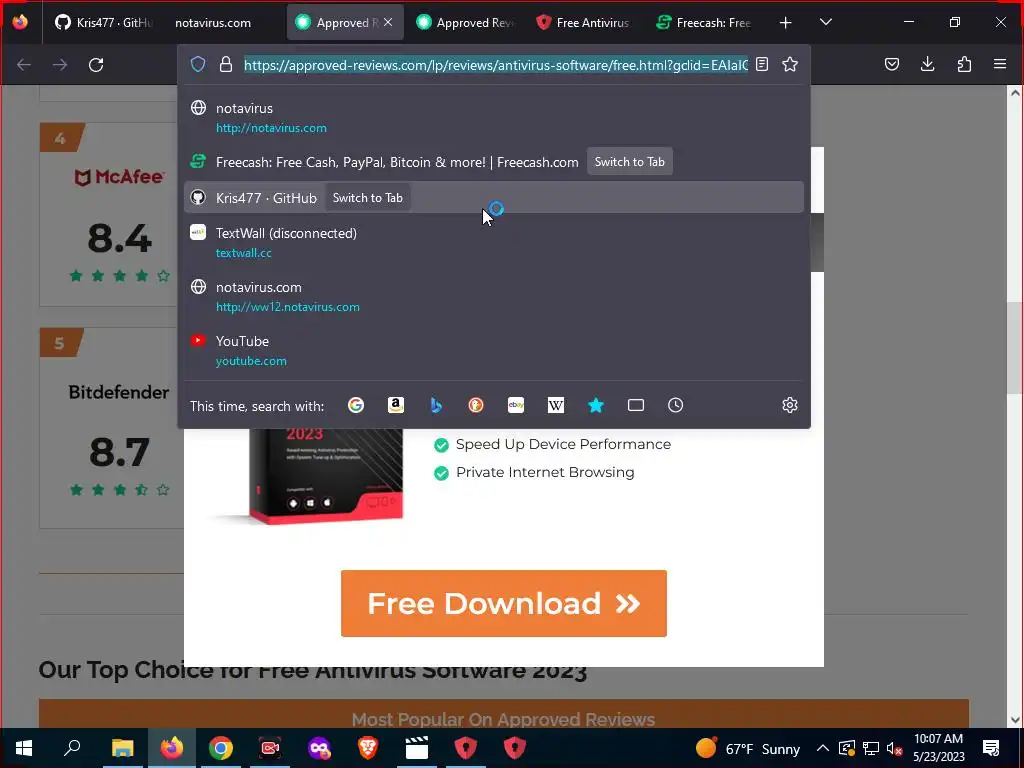Click page vertical scrollbar thumb
Viewport: 1024px width, 768px height.
click(x=1015, y=346)
